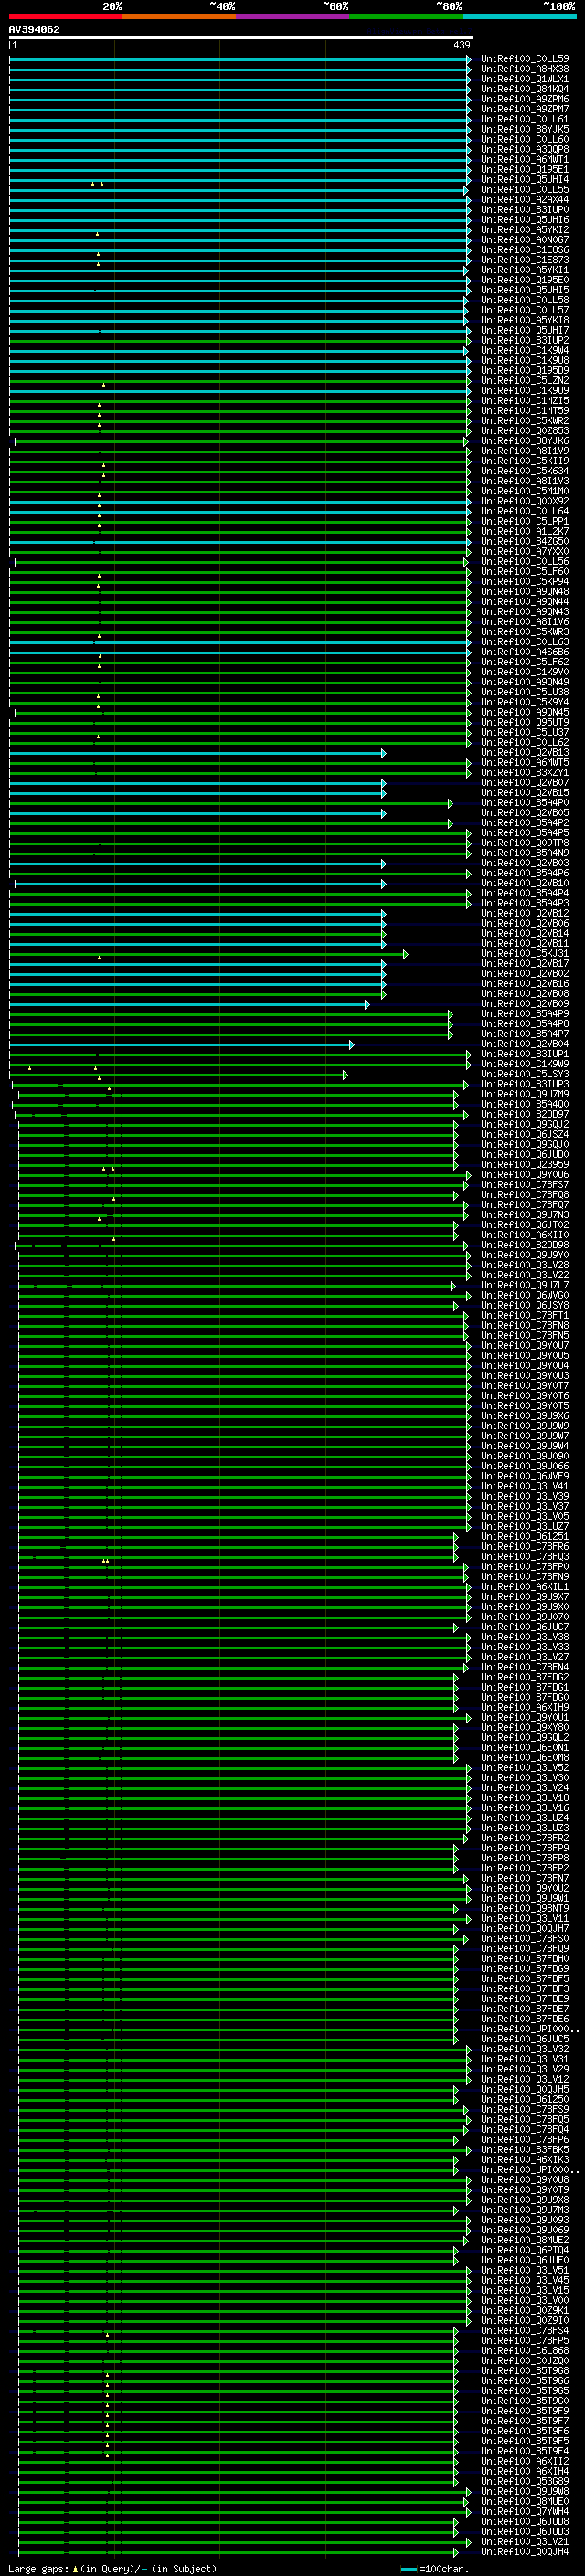Select the UniRef100_C0LL55 label
Screen dimensions: 585x2576
point(525,190)
